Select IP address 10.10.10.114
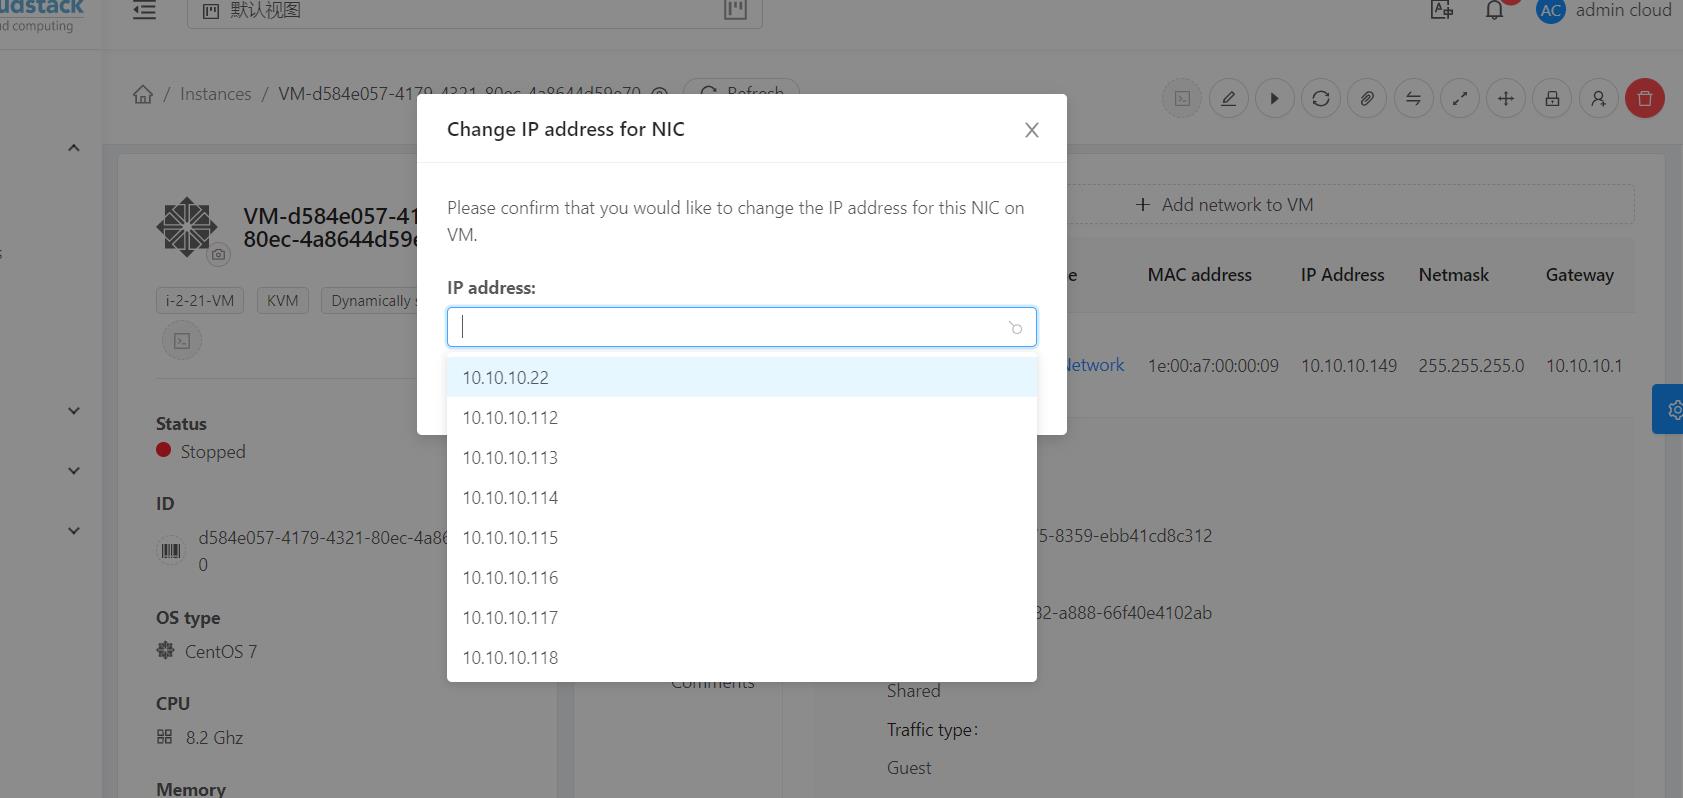 tap(741, 497)
